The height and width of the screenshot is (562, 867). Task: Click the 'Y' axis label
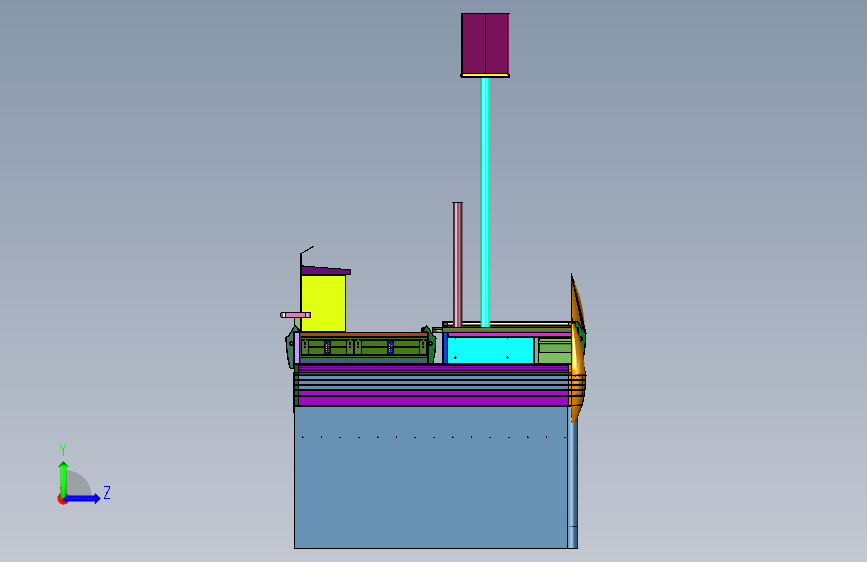click(x=63, y=450)
